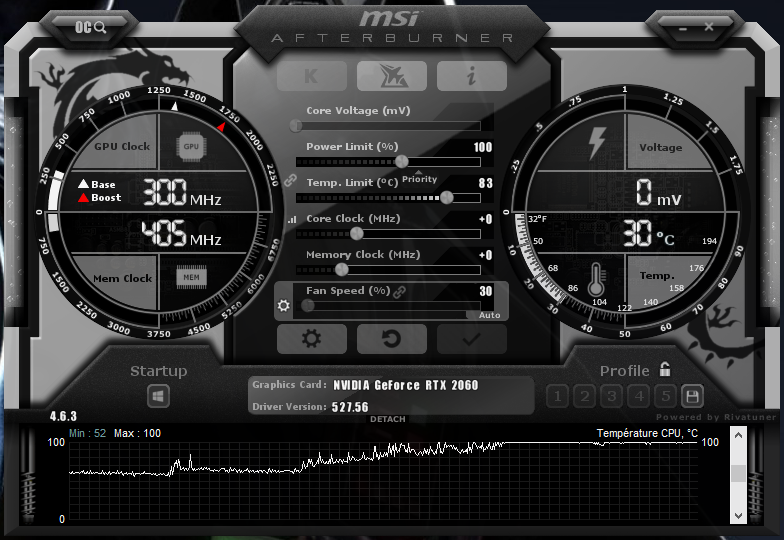Click the Temp. Limit value 83

click(486, 183)
